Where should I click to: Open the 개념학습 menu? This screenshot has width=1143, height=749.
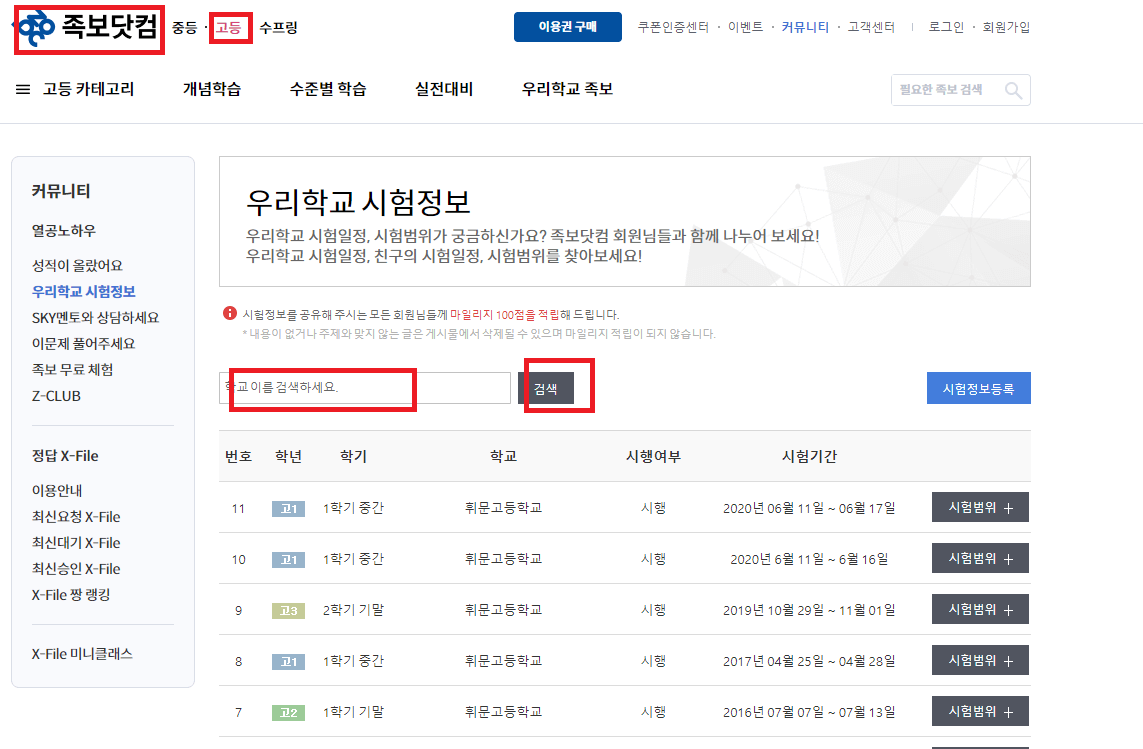point(211,88)
